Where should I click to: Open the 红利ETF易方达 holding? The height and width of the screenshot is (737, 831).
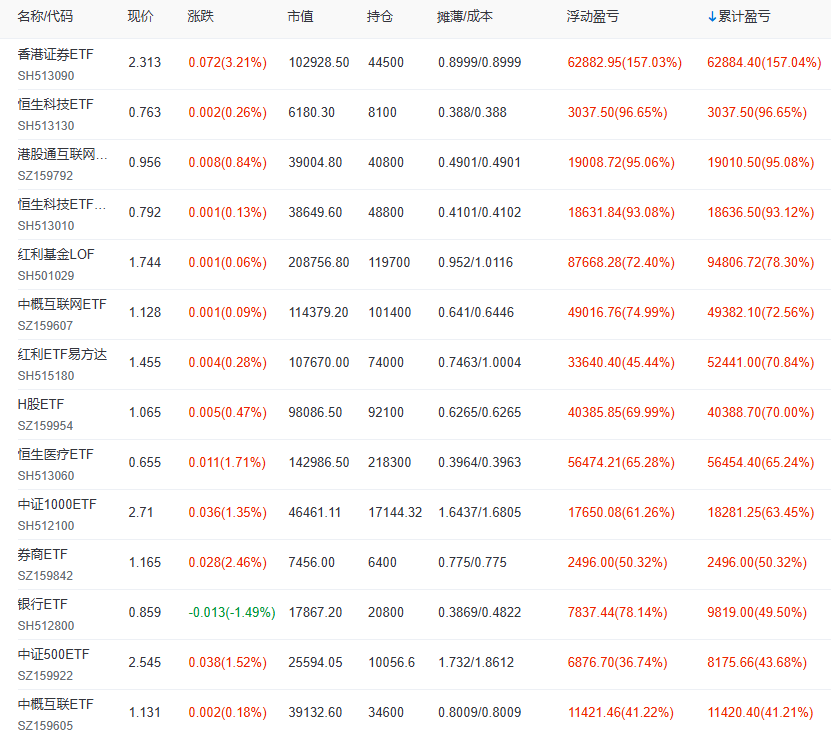(62, 354)
